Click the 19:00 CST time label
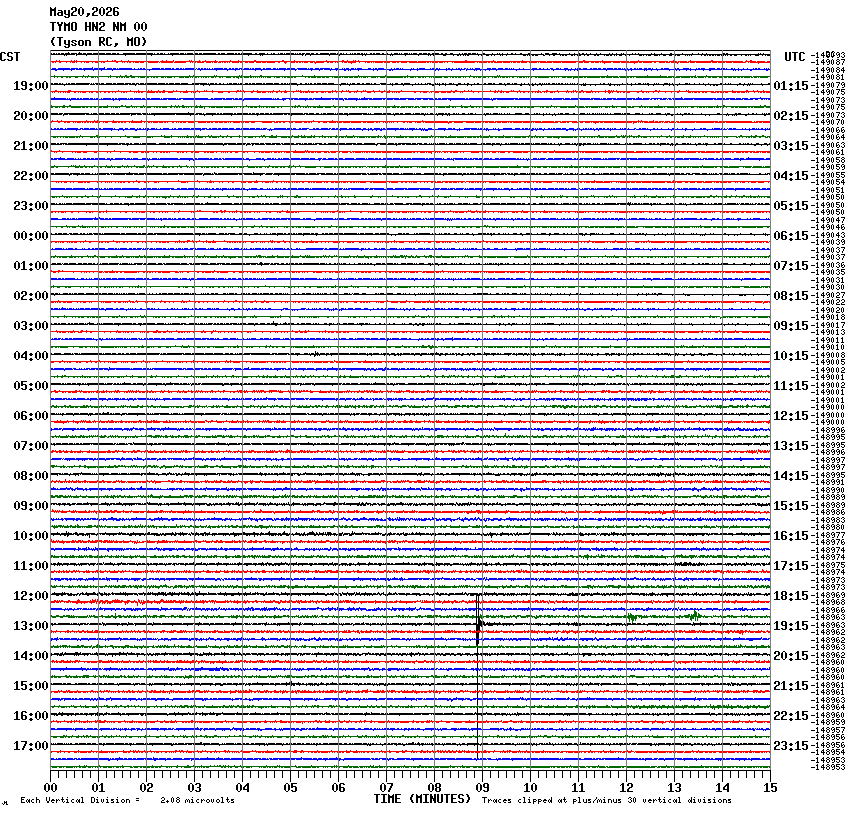The height and width of the screenshot is (814, 850). pos(31,86)
